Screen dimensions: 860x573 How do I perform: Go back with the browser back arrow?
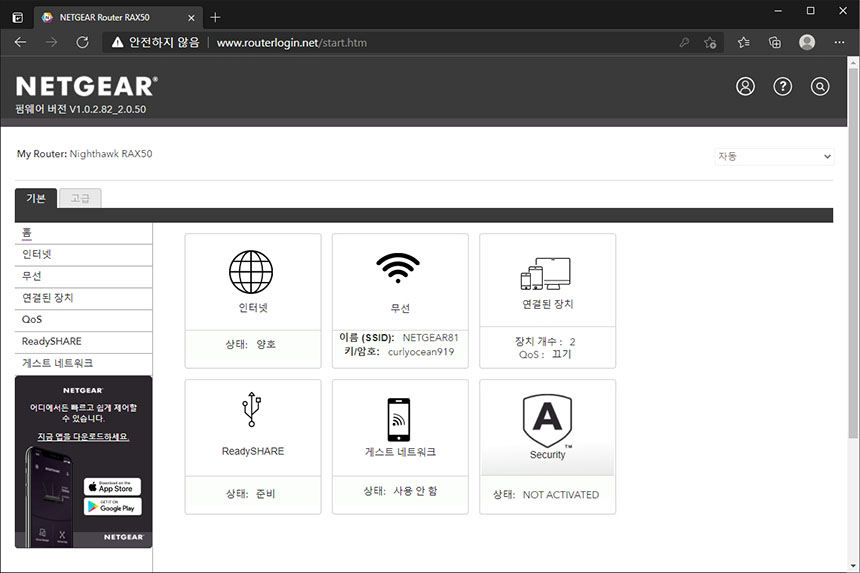(20, 42)
